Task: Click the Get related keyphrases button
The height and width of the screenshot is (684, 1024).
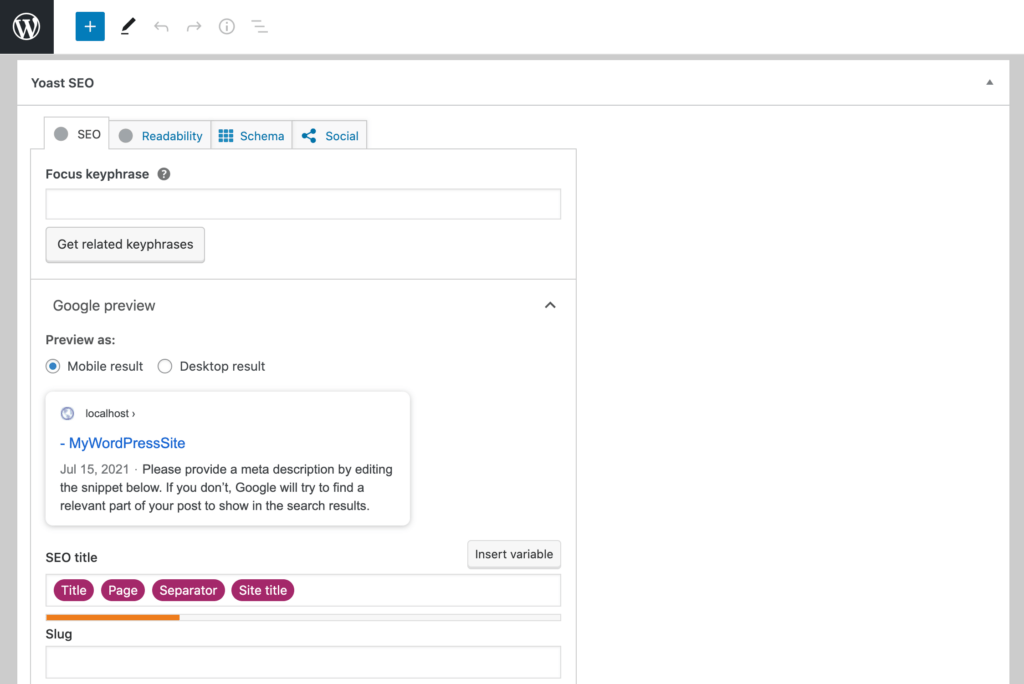Action: tap(125, 244)
